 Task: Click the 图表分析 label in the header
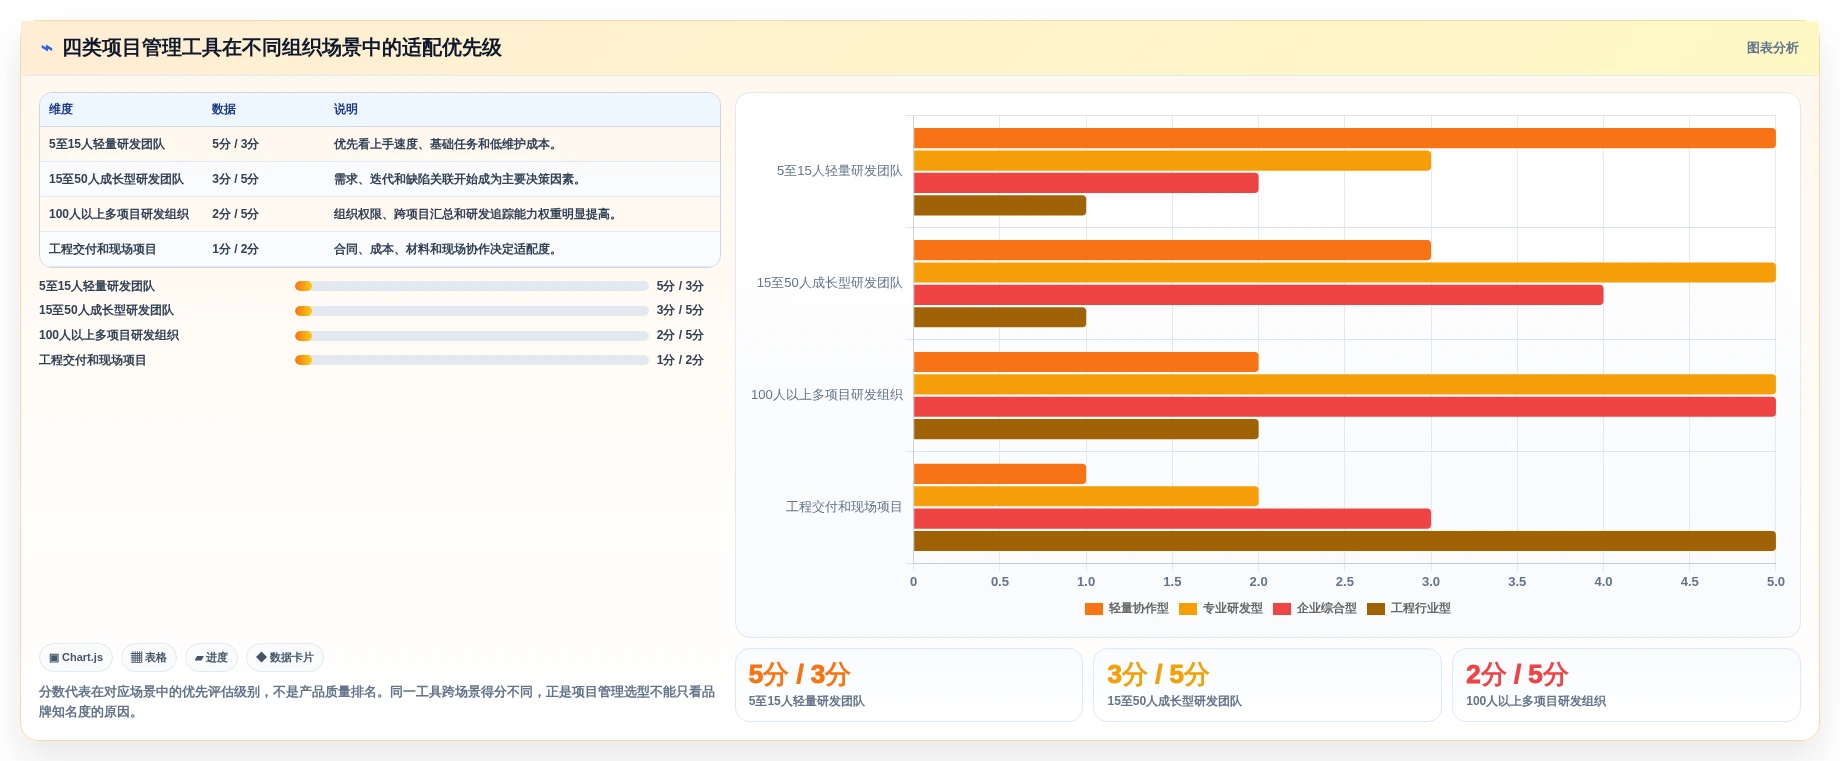point(1772,48)
